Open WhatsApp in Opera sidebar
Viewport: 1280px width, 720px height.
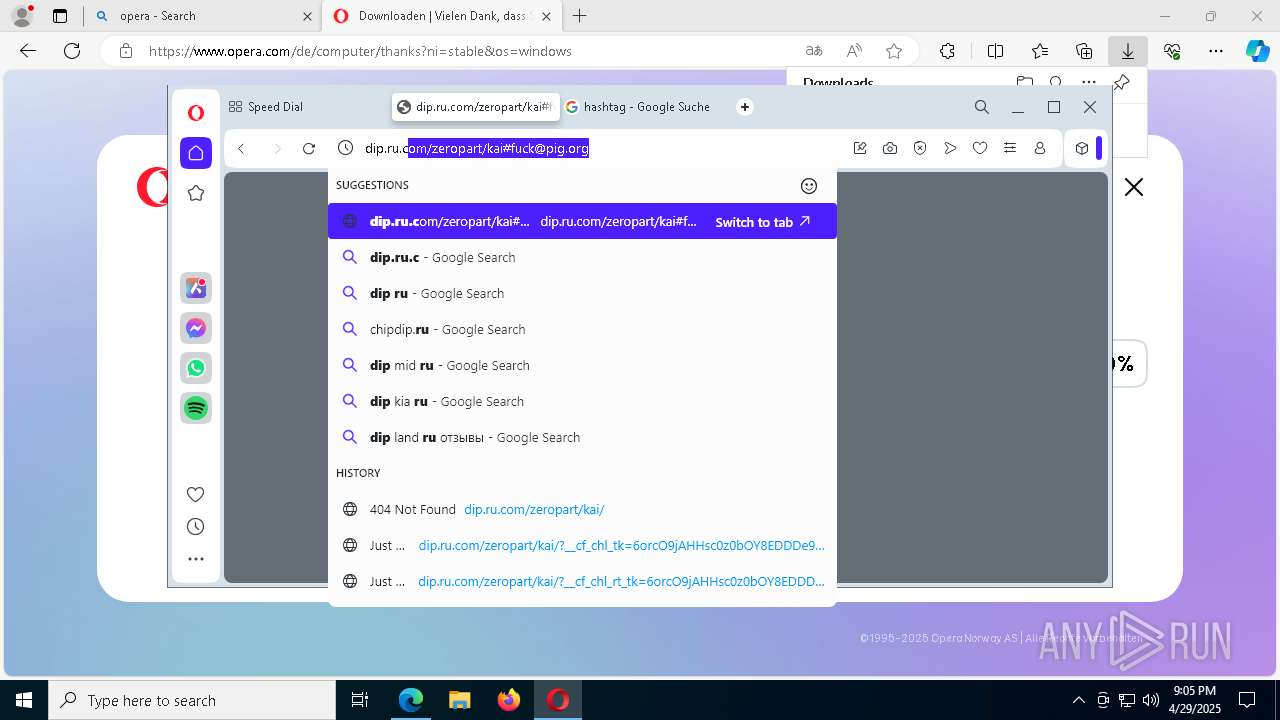(x=196, y=368)
